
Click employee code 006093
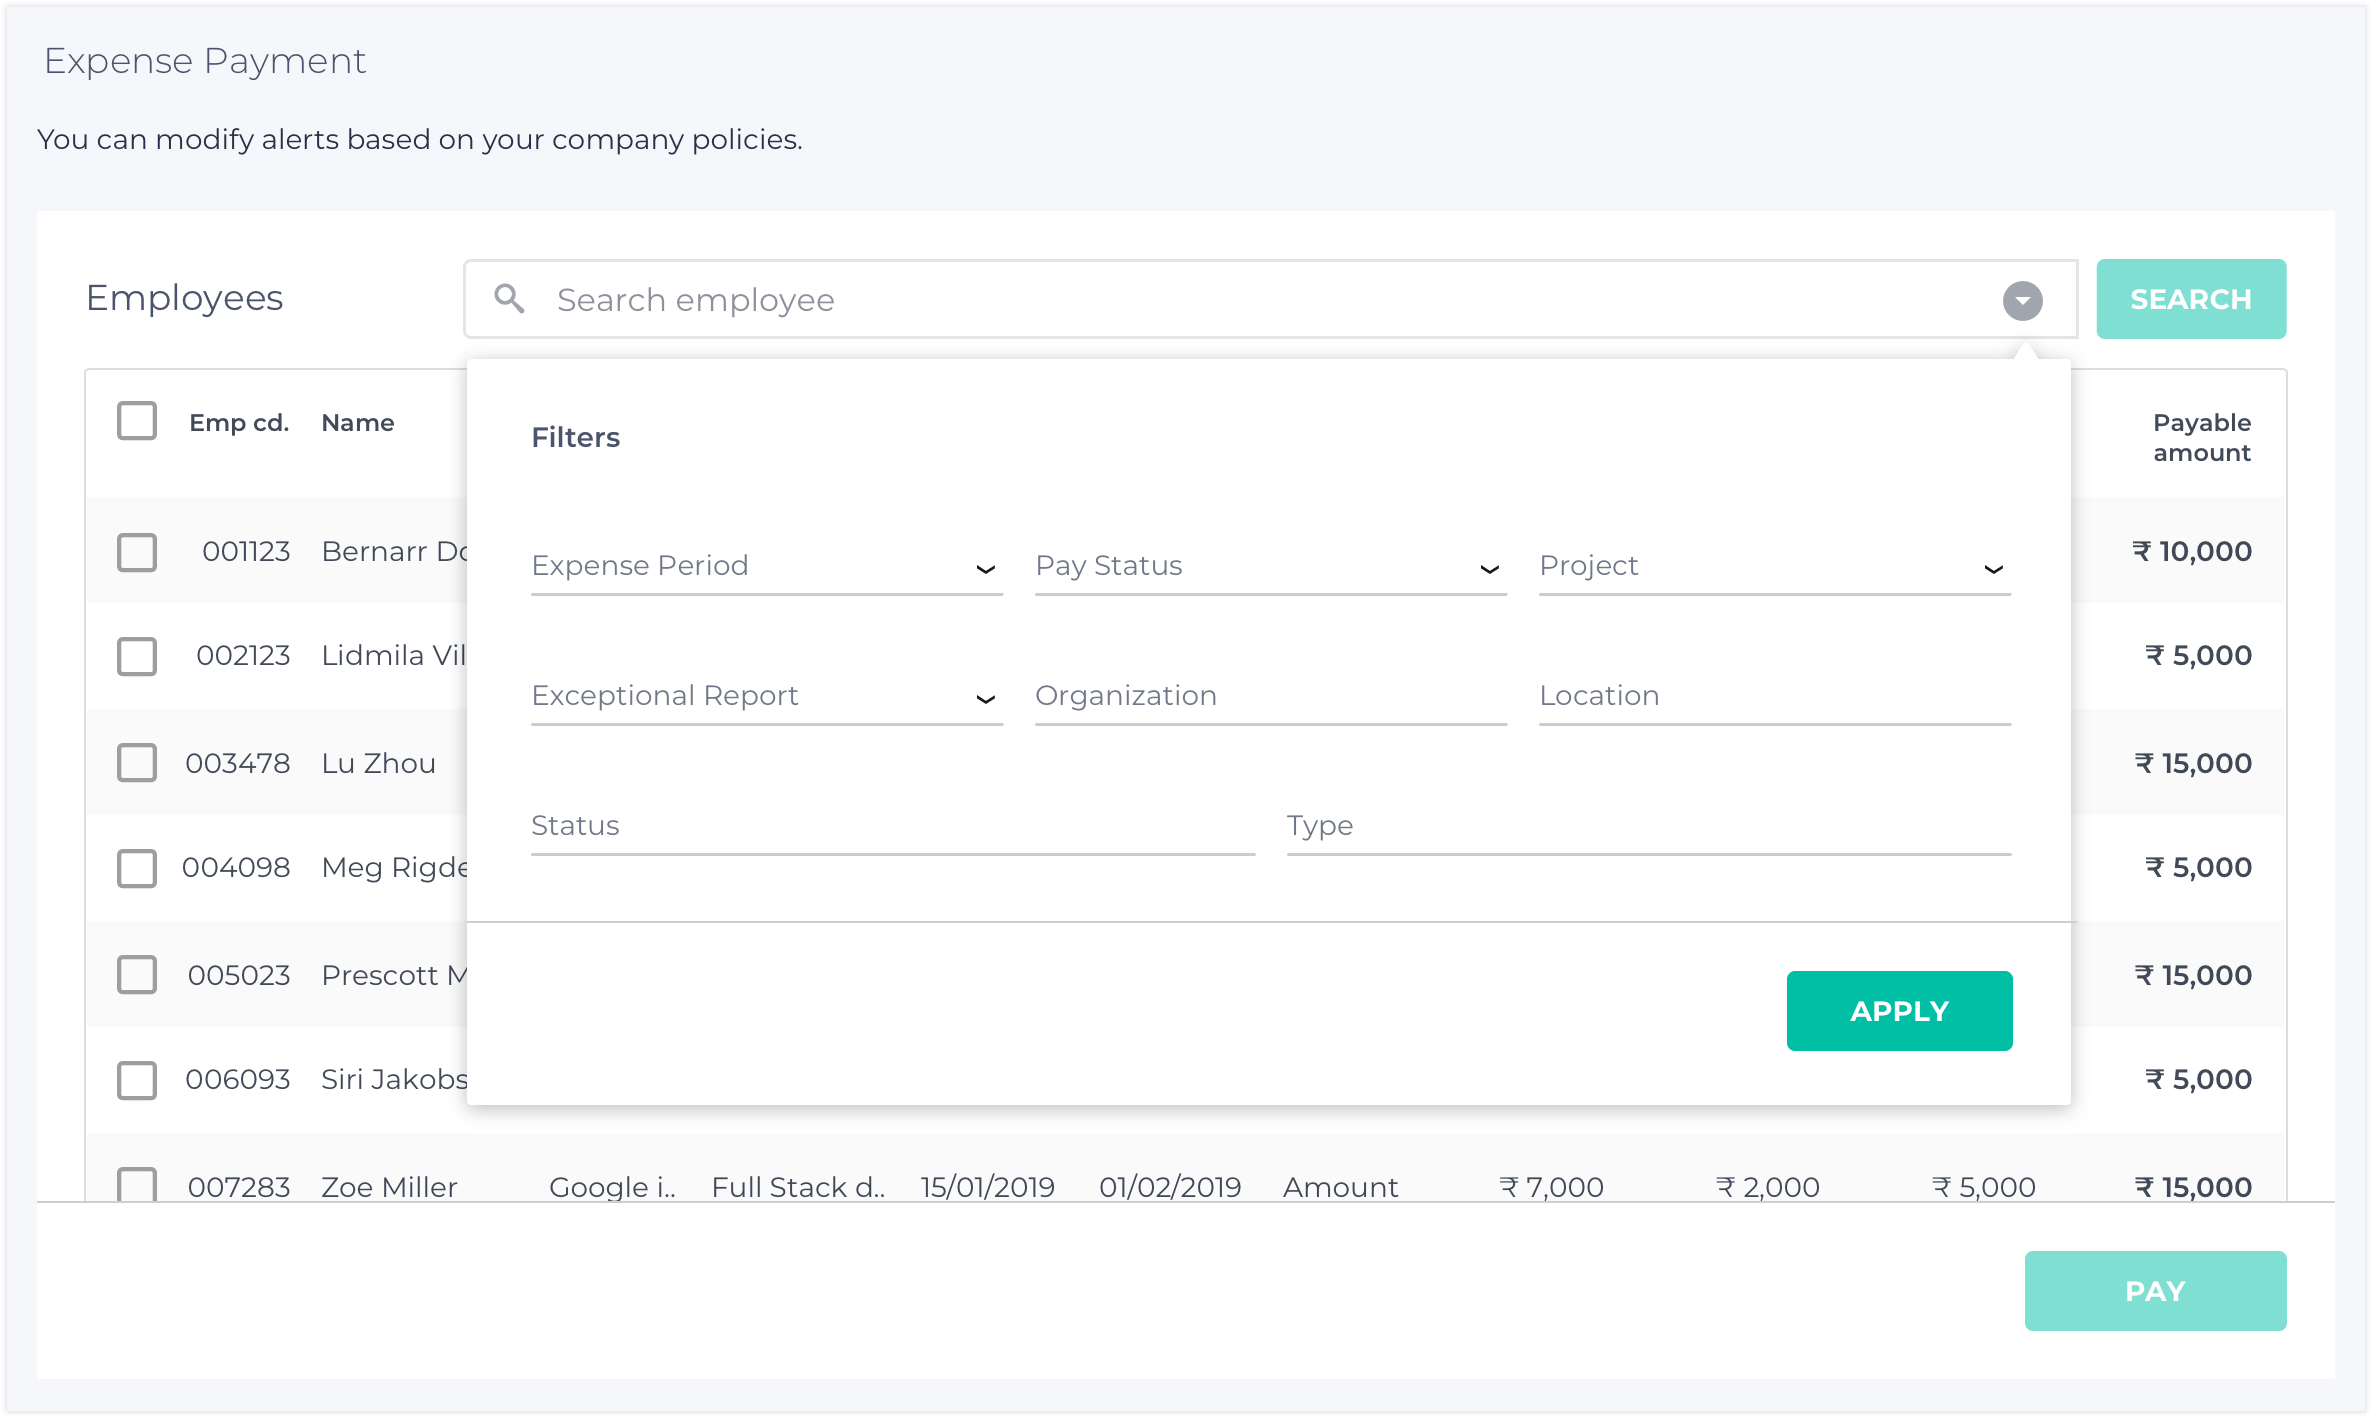238,1079
